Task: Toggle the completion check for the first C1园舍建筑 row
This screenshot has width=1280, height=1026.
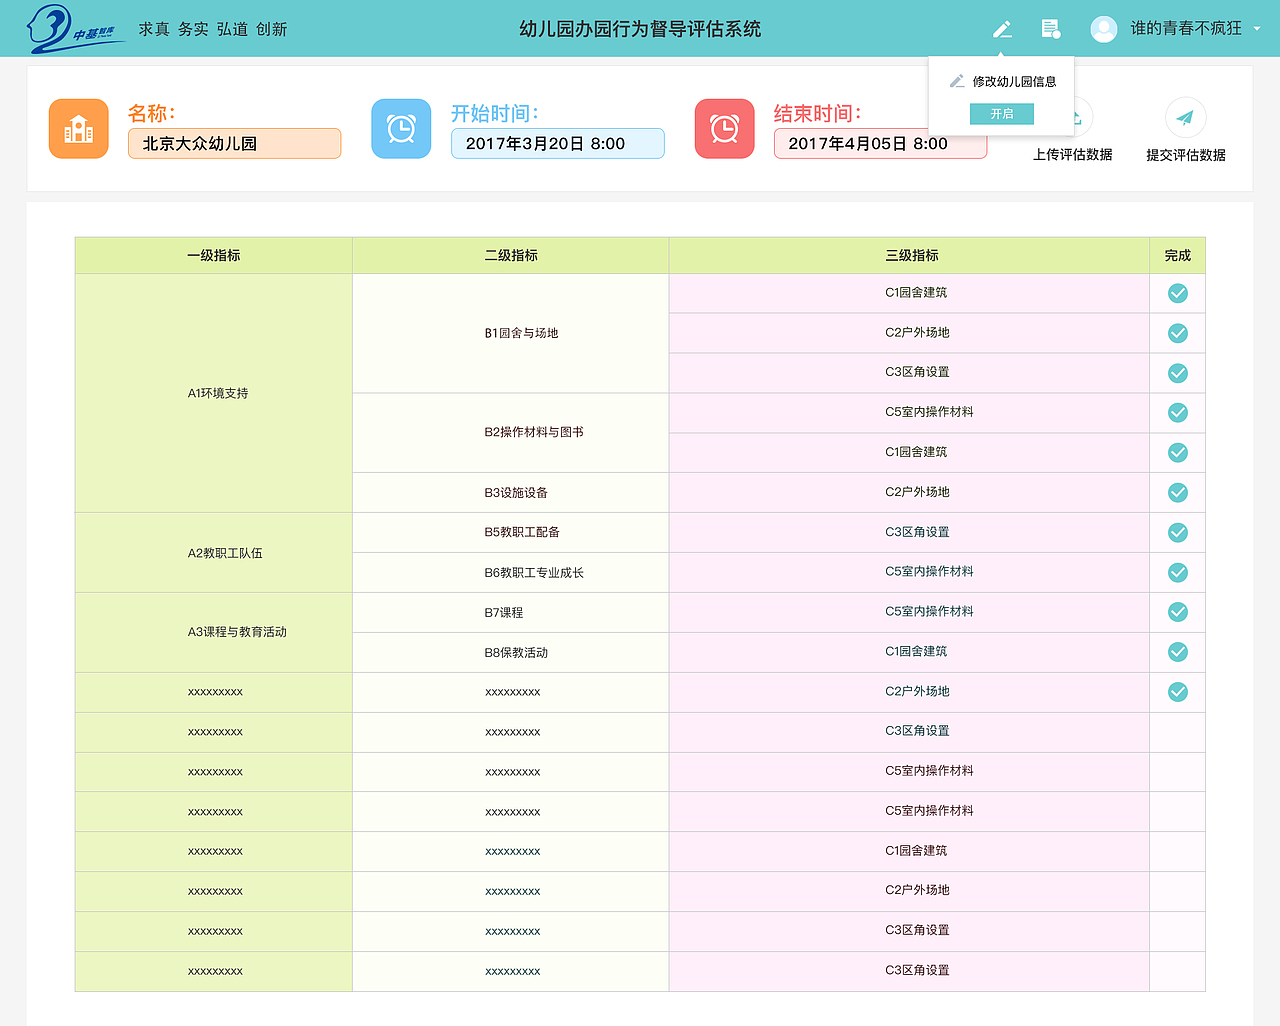Action: click(1177, 293)
